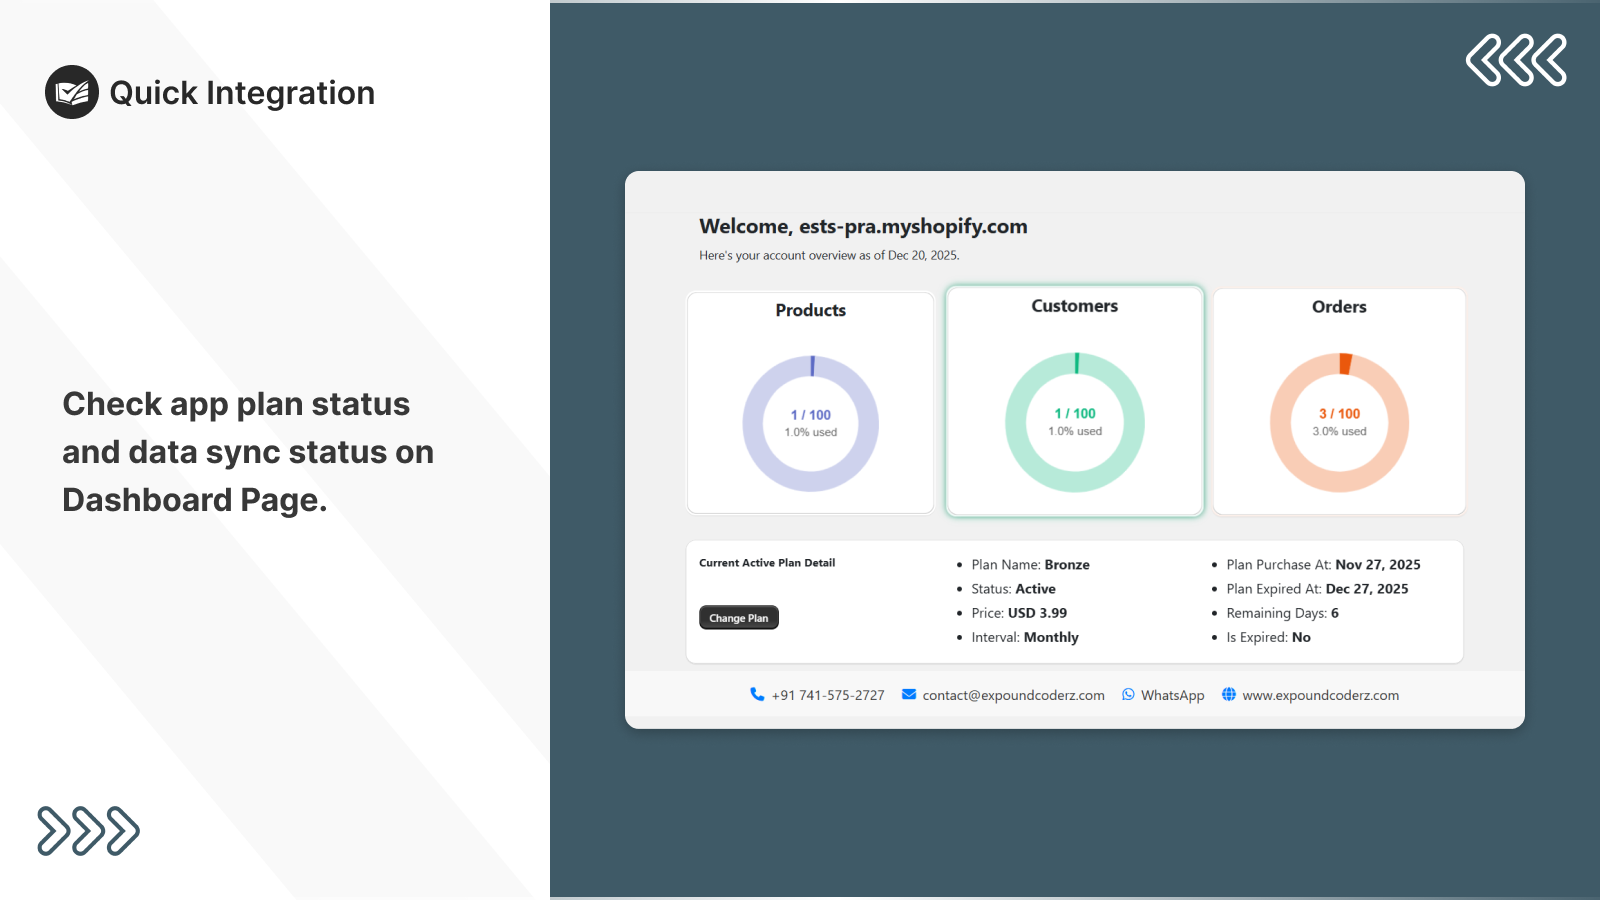Click the email envelope icon
This screenshot has height=900, width=1600.
[909, 694]
